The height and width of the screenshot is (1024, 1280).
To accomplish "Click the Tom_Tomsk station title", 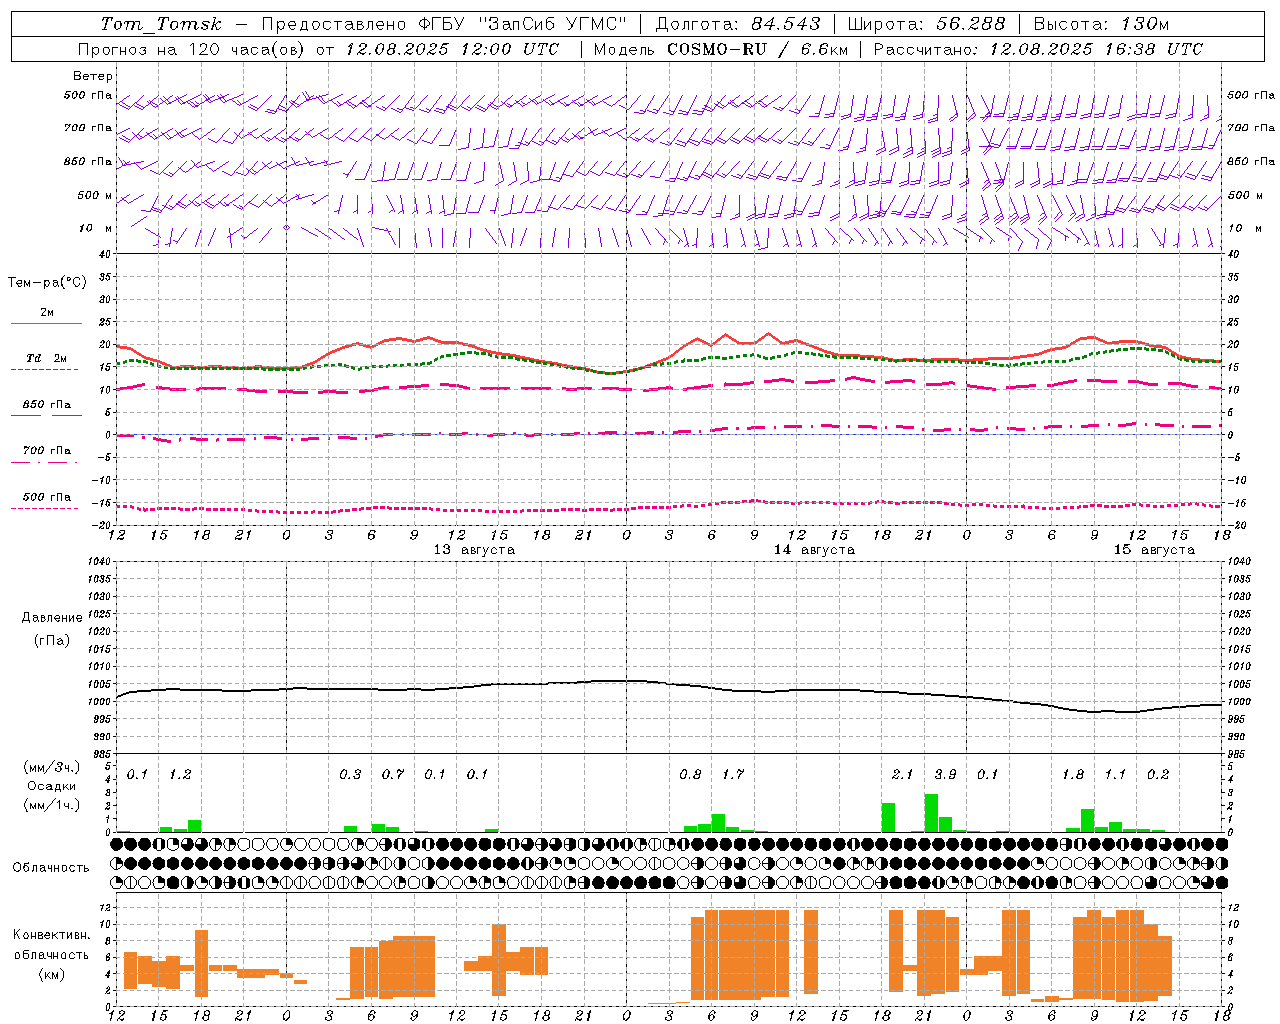I will (x=161, y=24).
